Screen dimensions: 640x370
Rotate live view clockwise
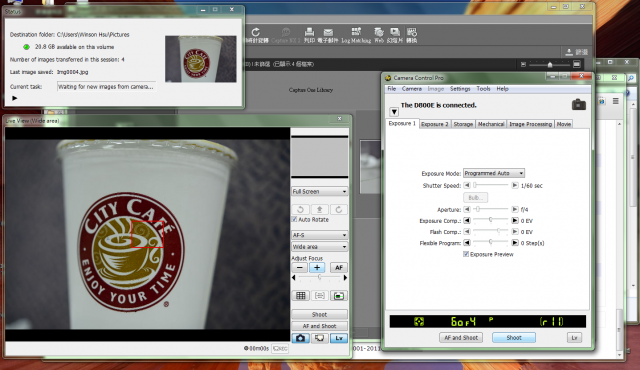(339, 209)
